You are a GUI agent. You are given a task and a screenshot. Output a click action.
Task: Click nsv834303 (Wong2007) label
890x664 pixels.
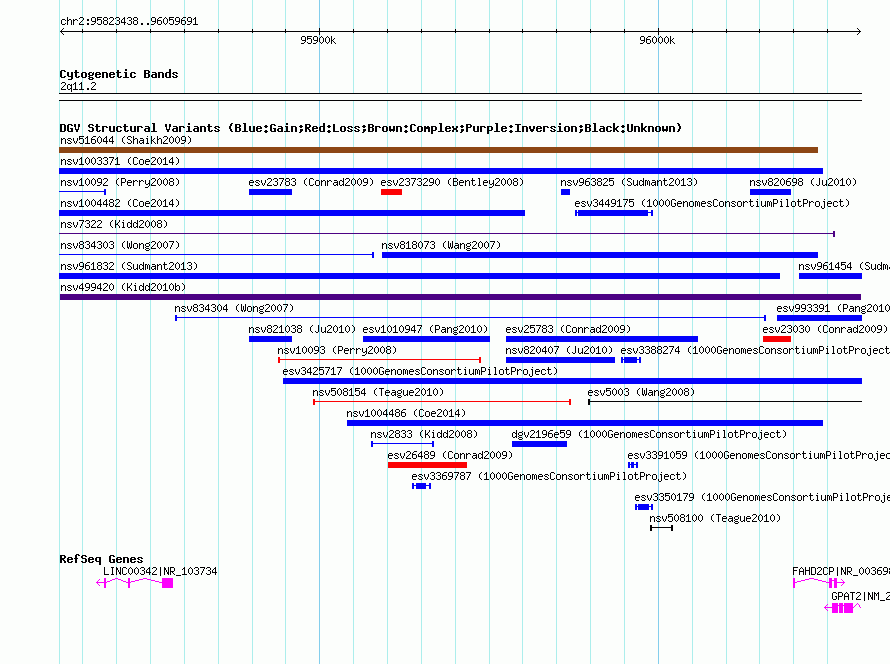[120, 245]
